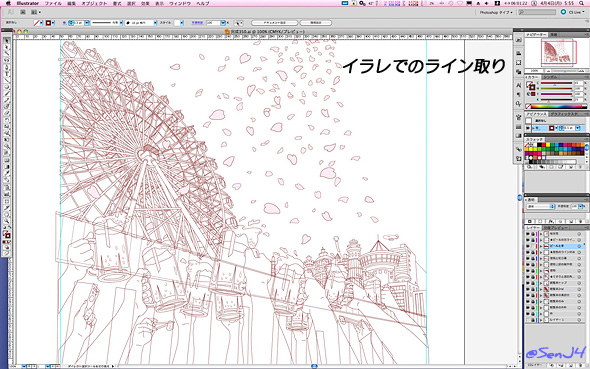Screen dimensions: 590x369
Task: Expand the topmost layer's disclosure triangle
Action: [541, 234]
